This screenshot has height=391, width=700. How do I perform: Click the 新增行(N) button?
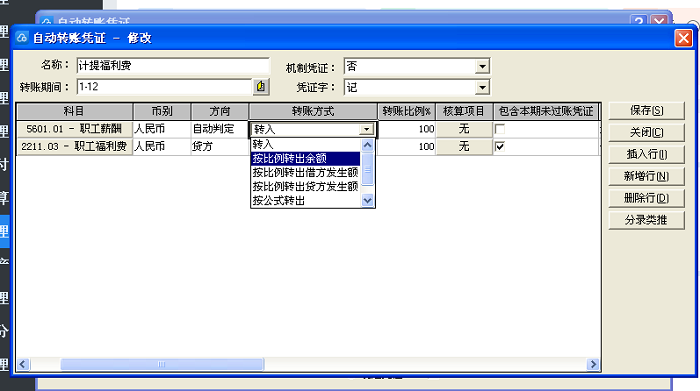click(646, 176)
